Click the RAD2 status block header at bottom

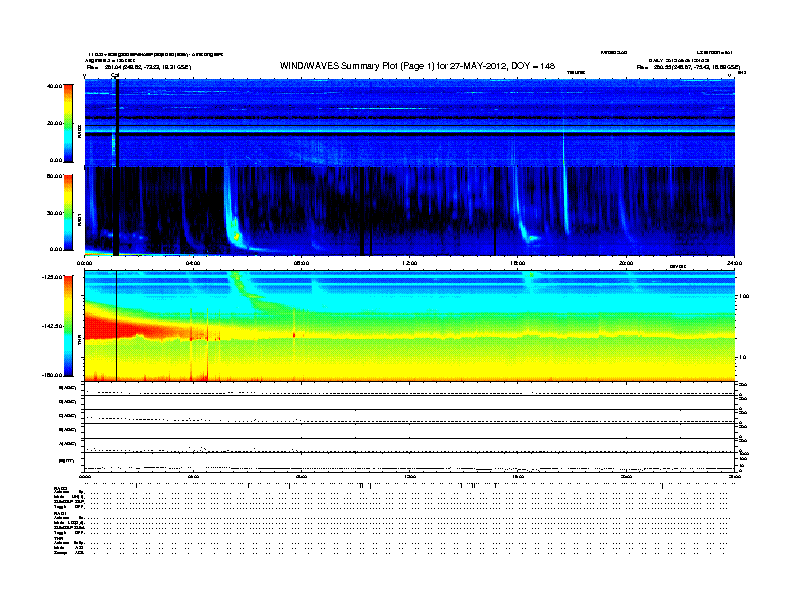point(60,488)
